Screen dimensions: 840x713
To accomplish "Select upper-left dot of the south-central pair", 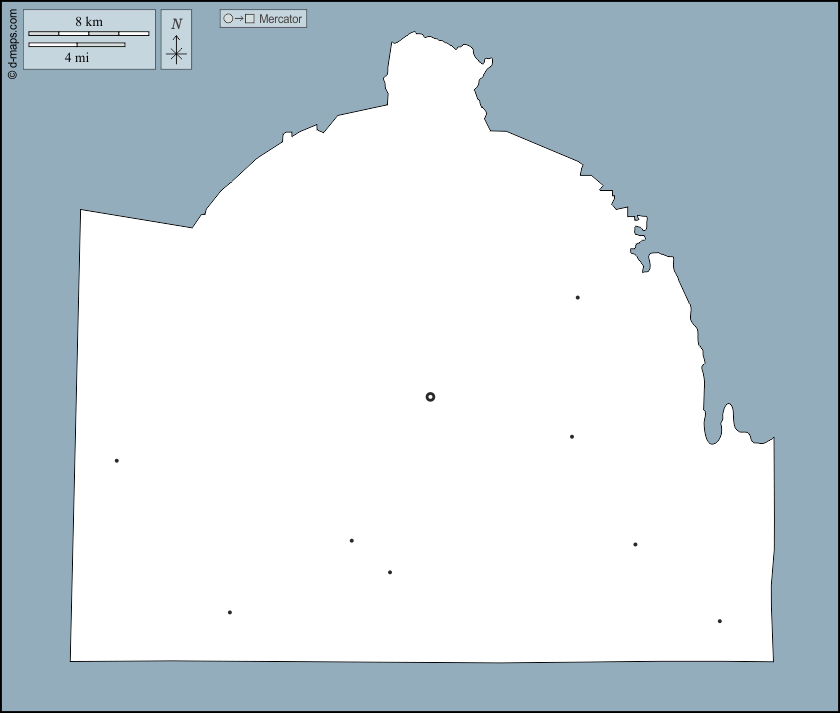I will pyautogui.click(x=351, y=541).
